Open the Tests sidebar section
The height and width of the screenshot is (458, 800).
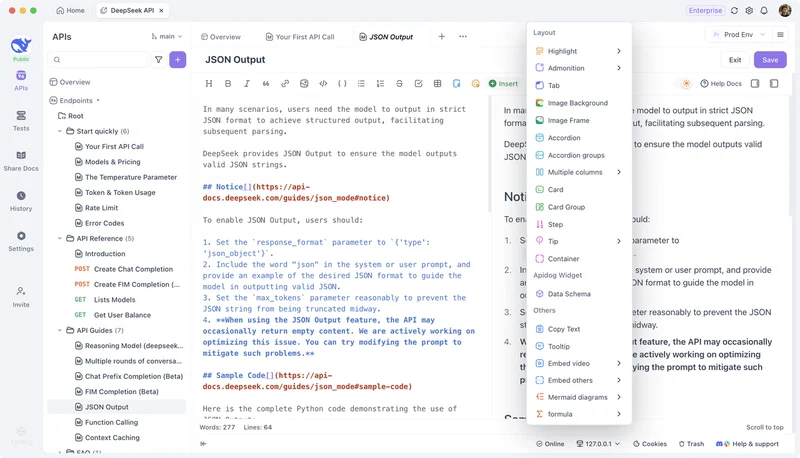click(x=21, y=121)
